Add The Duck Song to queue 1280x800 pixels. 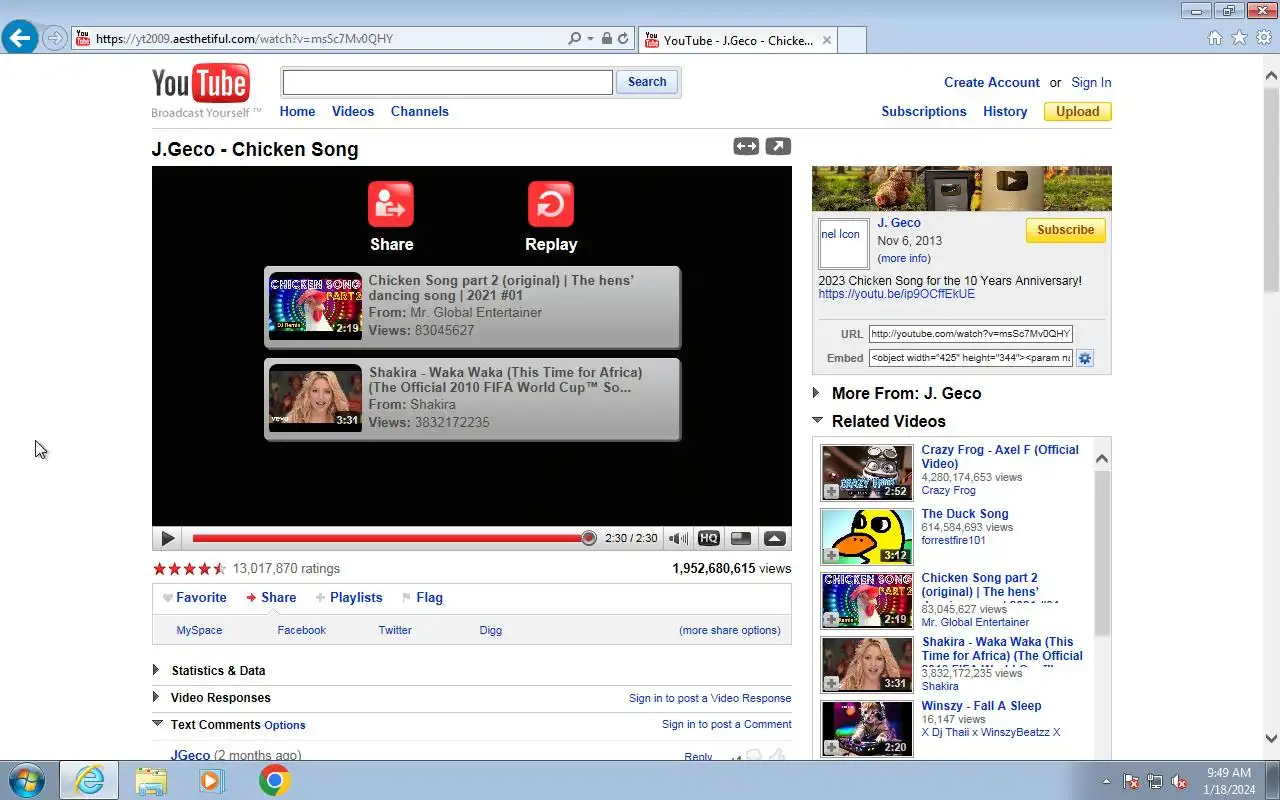pos(831,556)
